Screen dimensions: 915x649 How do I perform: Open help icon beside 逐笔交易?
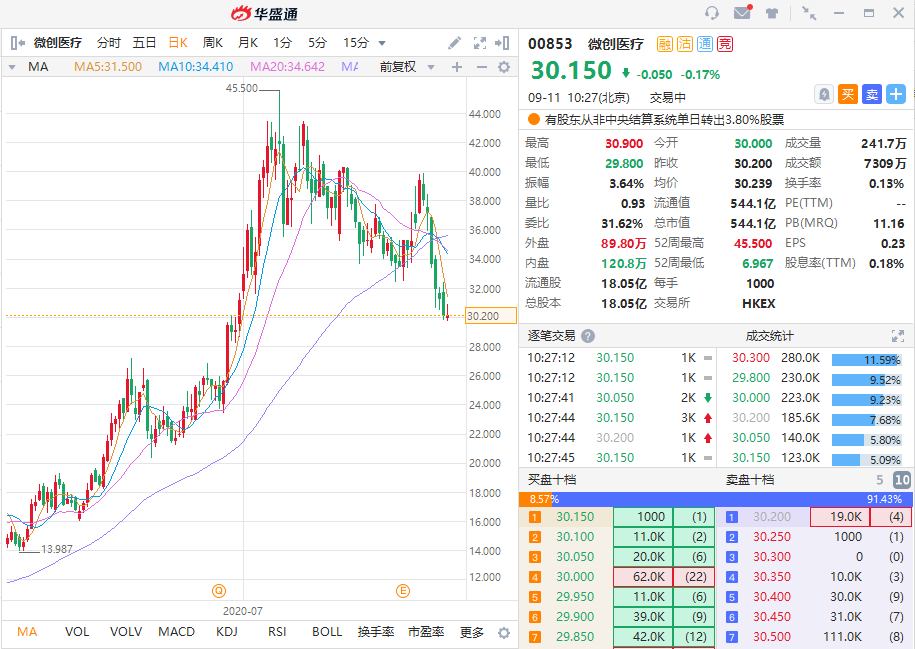click(x=588, y=336)
